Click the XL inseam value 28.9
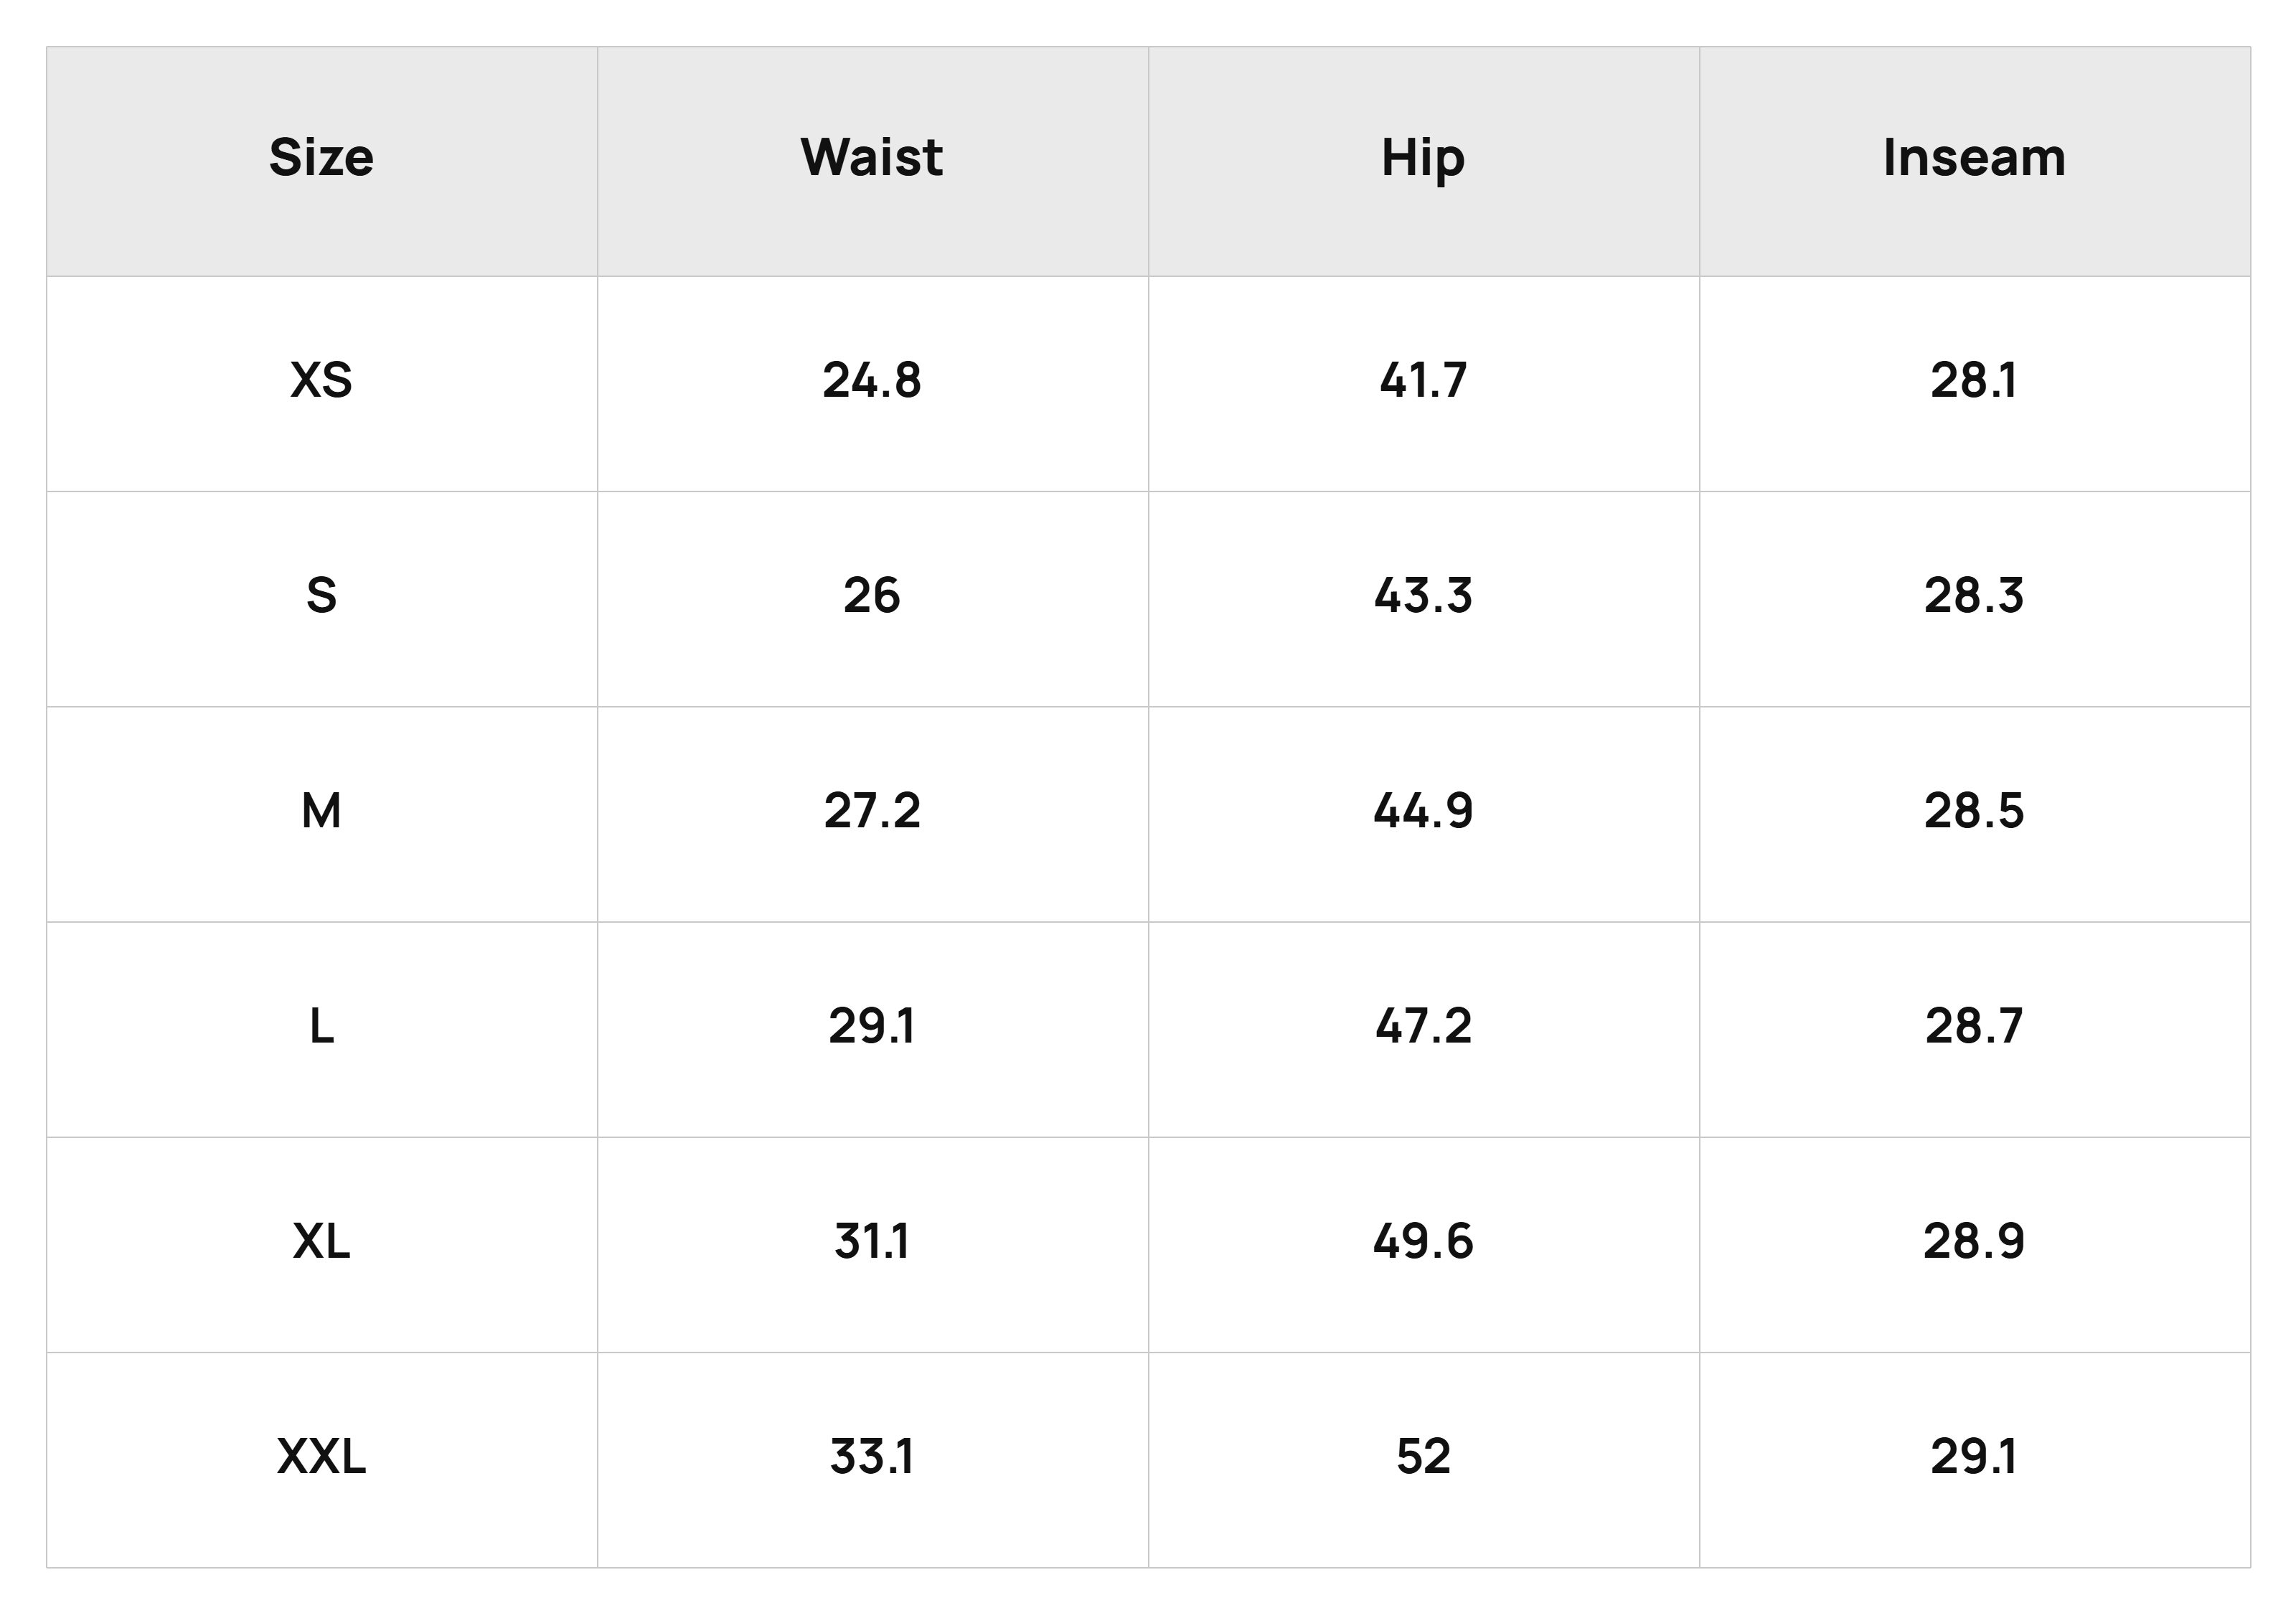 pyautogui.click(x=1974, y=1242)
